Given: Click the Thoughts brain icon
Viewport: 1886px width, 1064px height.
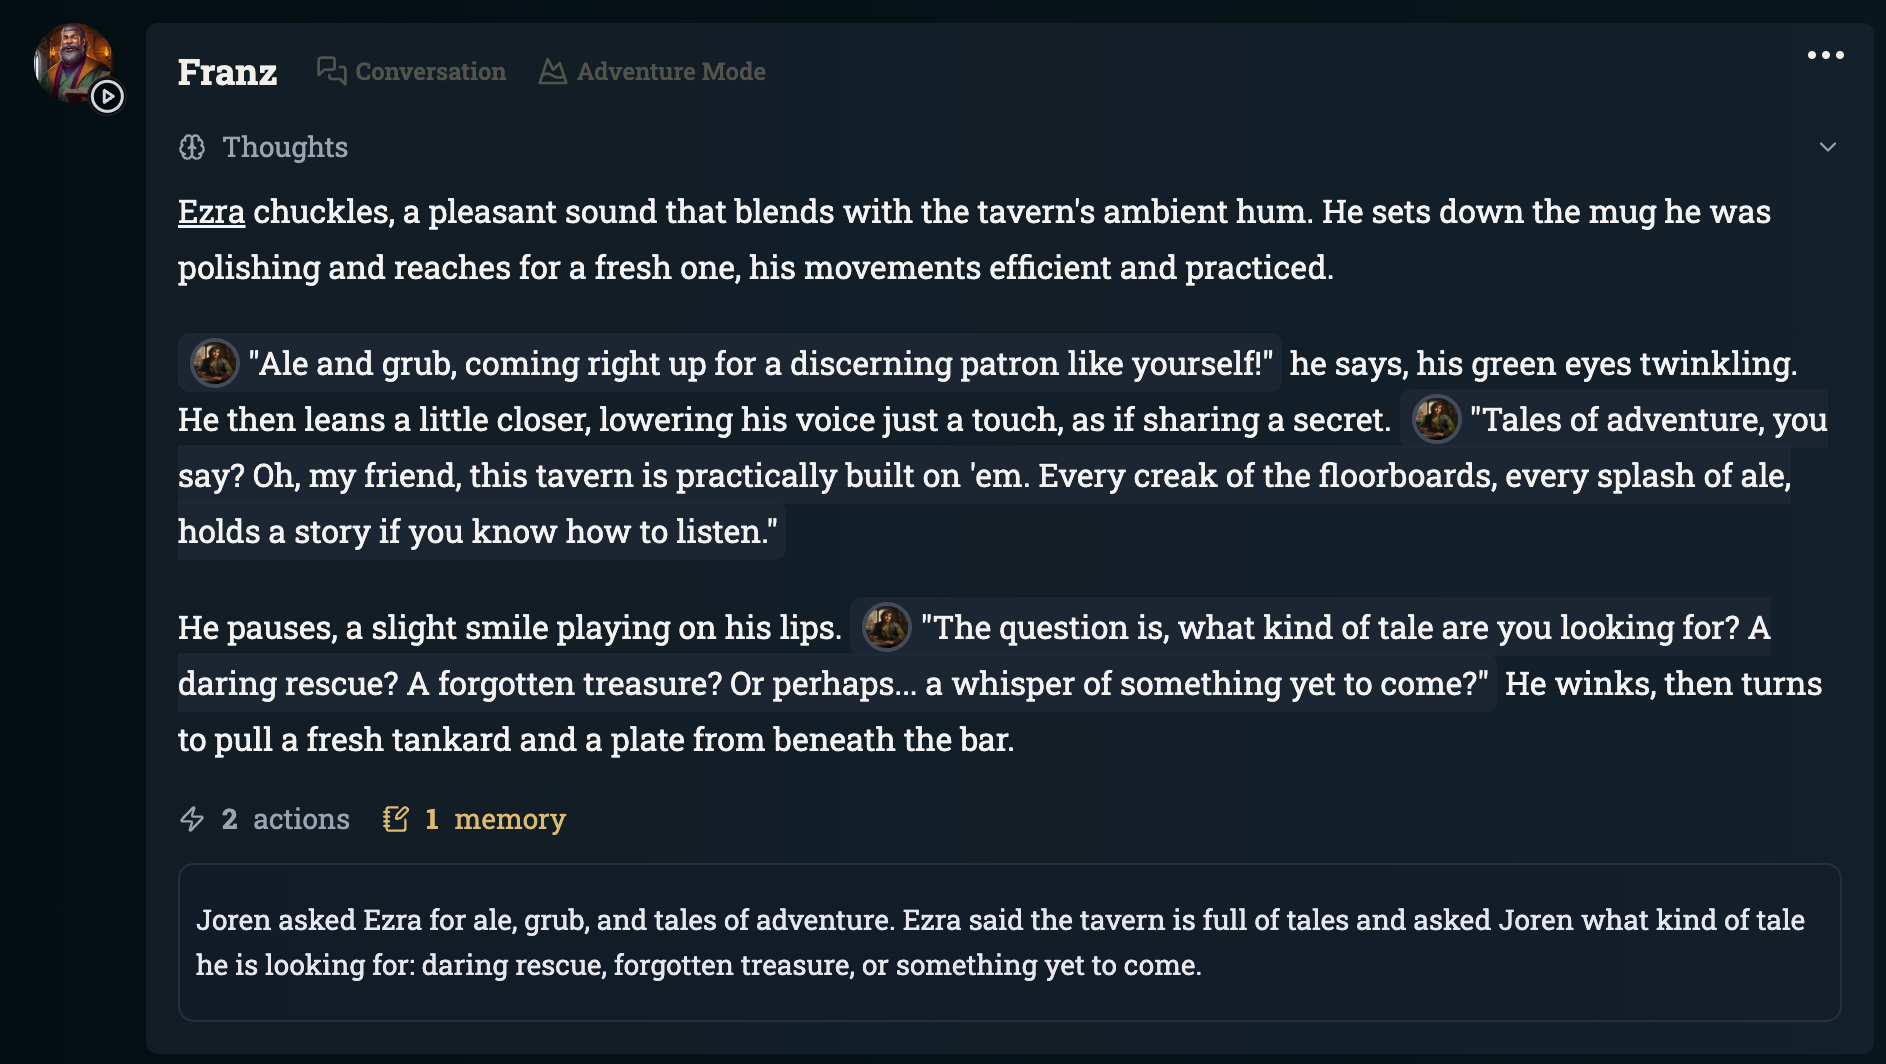Looking at the screenshot, I should coord(192,147).
